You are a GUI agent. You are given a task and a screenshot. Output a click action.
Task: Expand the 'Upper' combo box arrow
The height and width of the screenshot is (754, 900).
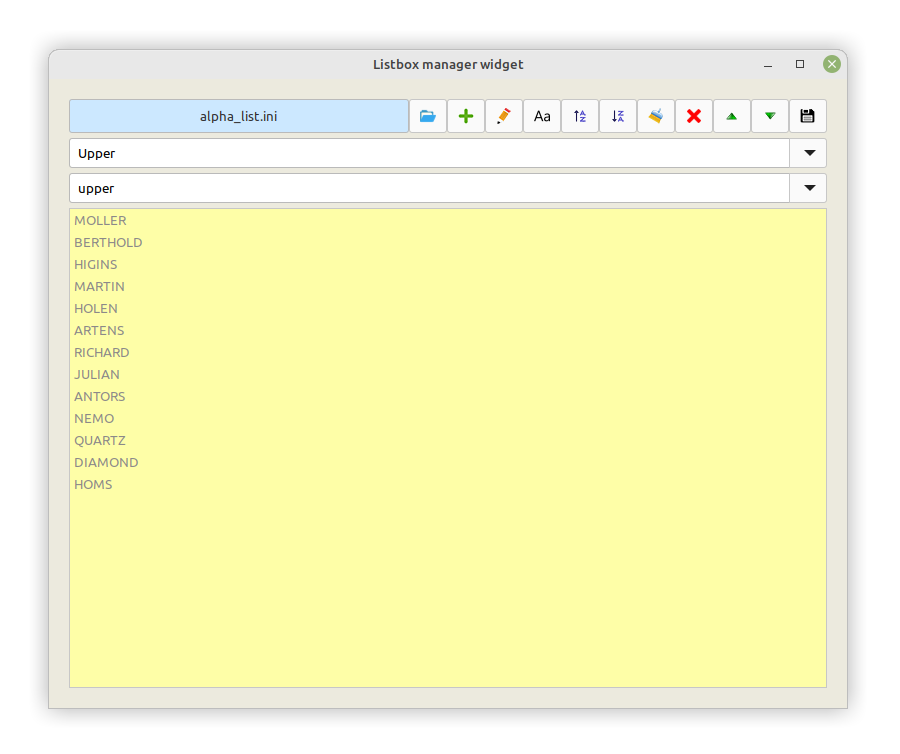point(808,154)
